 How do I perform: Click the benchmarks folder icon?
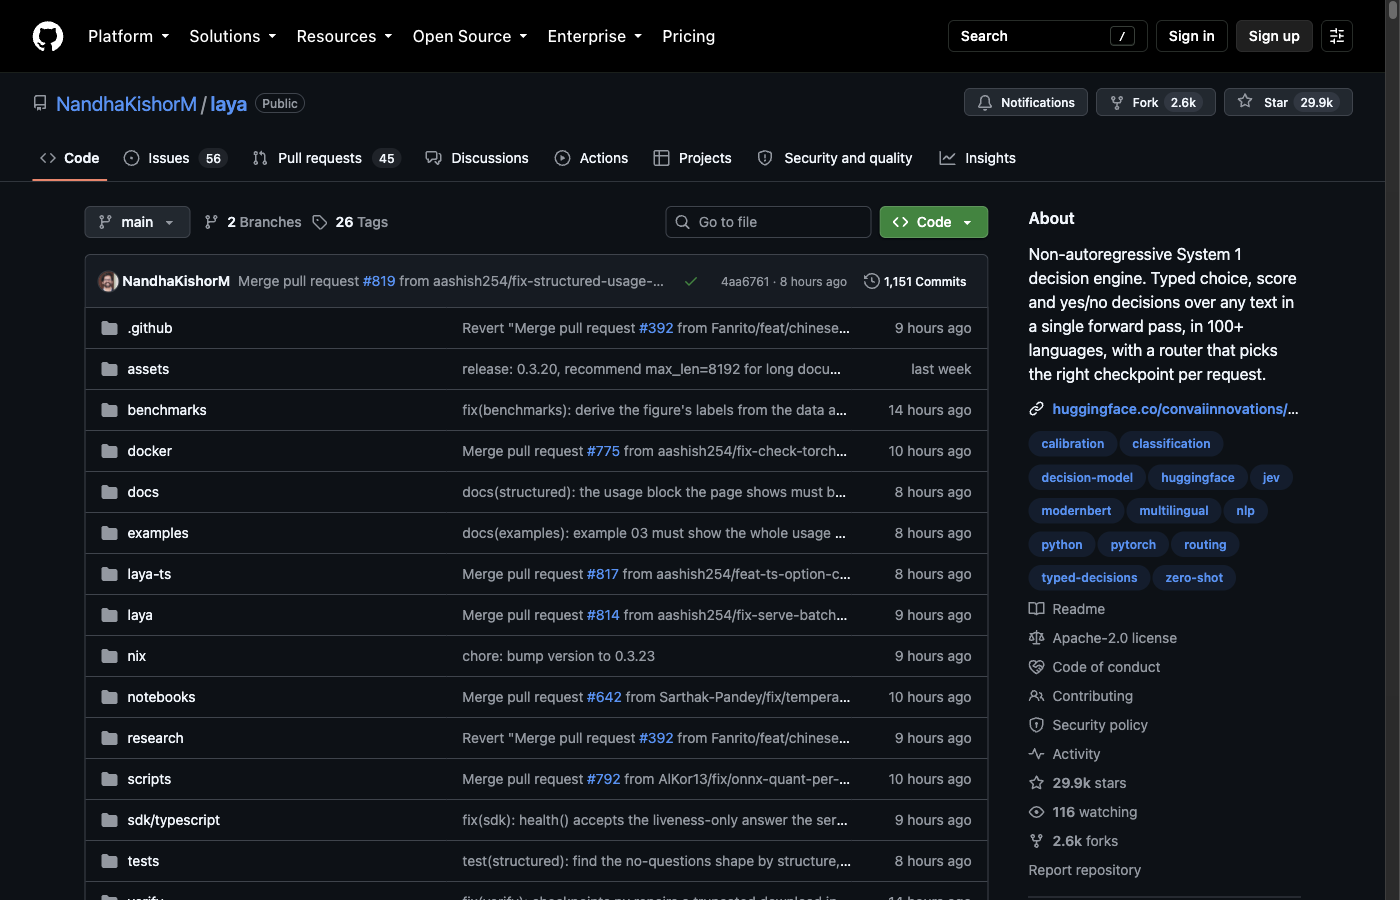click(110, 410)
